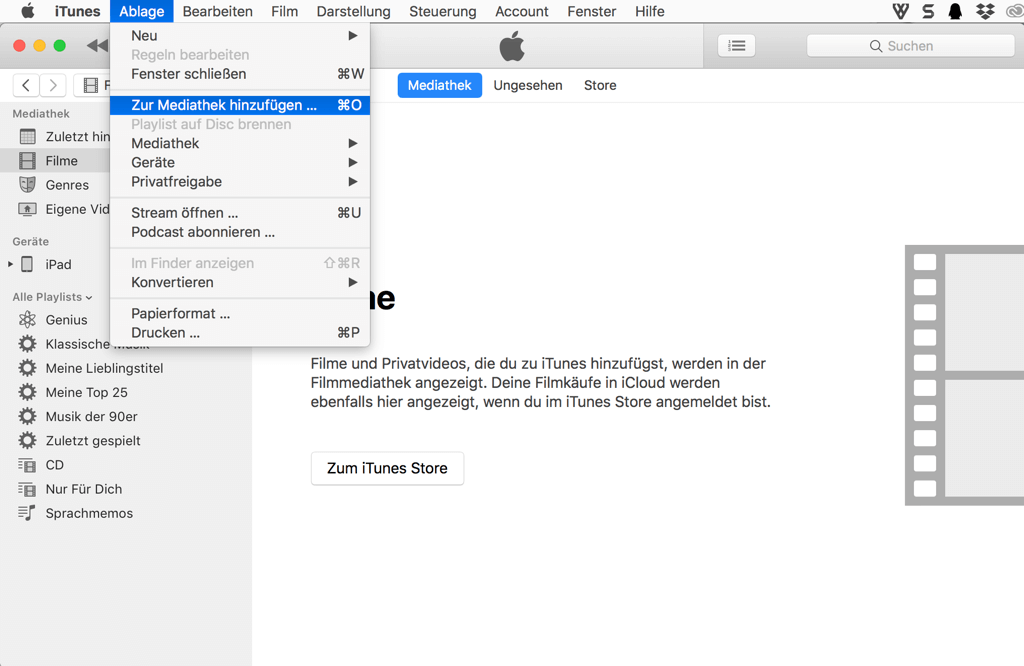
Task: Click the Eigene Videos icon
Action: tap(27, 209)
